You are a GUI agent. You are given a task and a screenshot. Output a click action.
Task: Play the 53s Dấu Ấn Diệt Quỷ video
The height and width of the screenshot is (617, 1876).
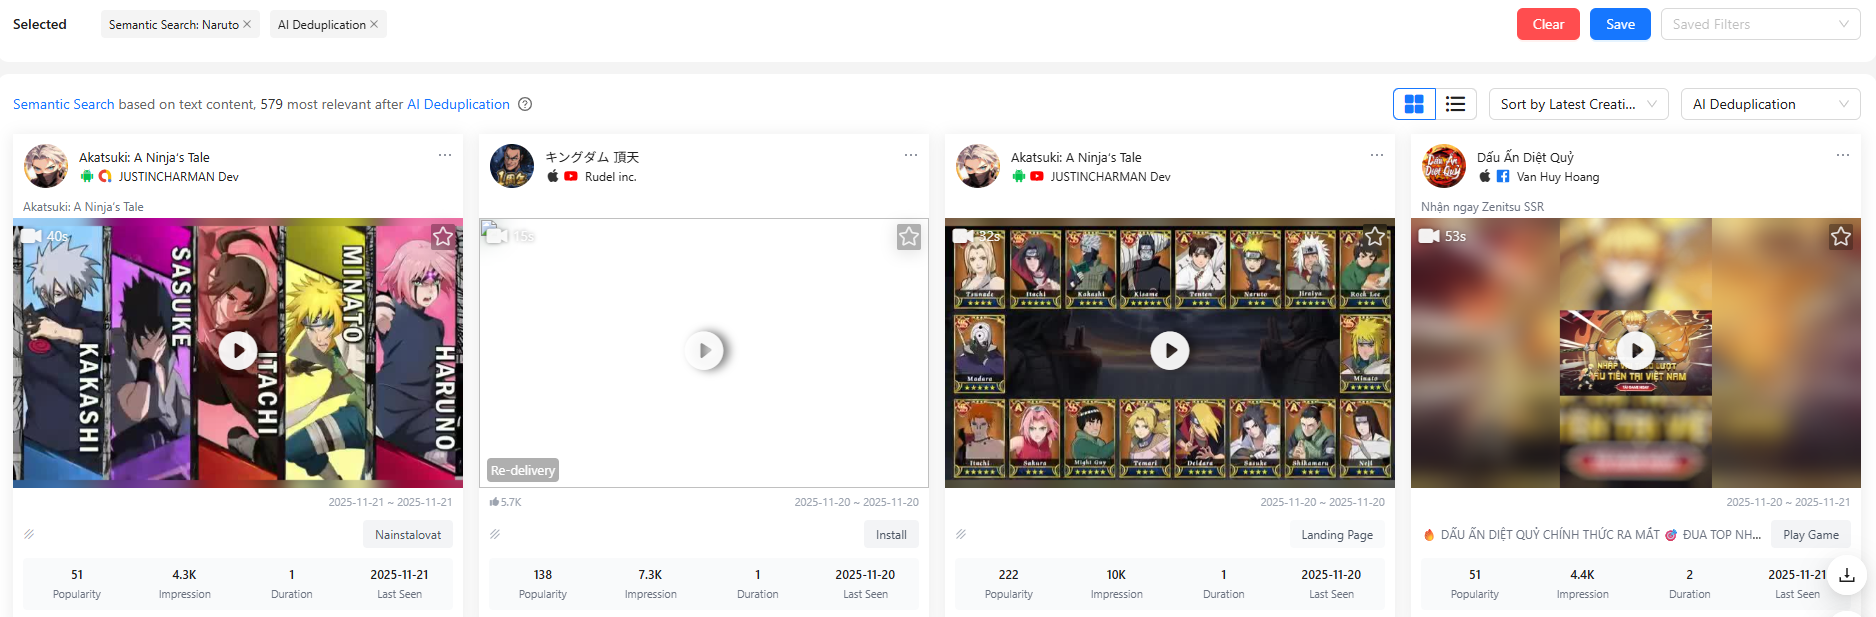click(x=1636, y=350)
